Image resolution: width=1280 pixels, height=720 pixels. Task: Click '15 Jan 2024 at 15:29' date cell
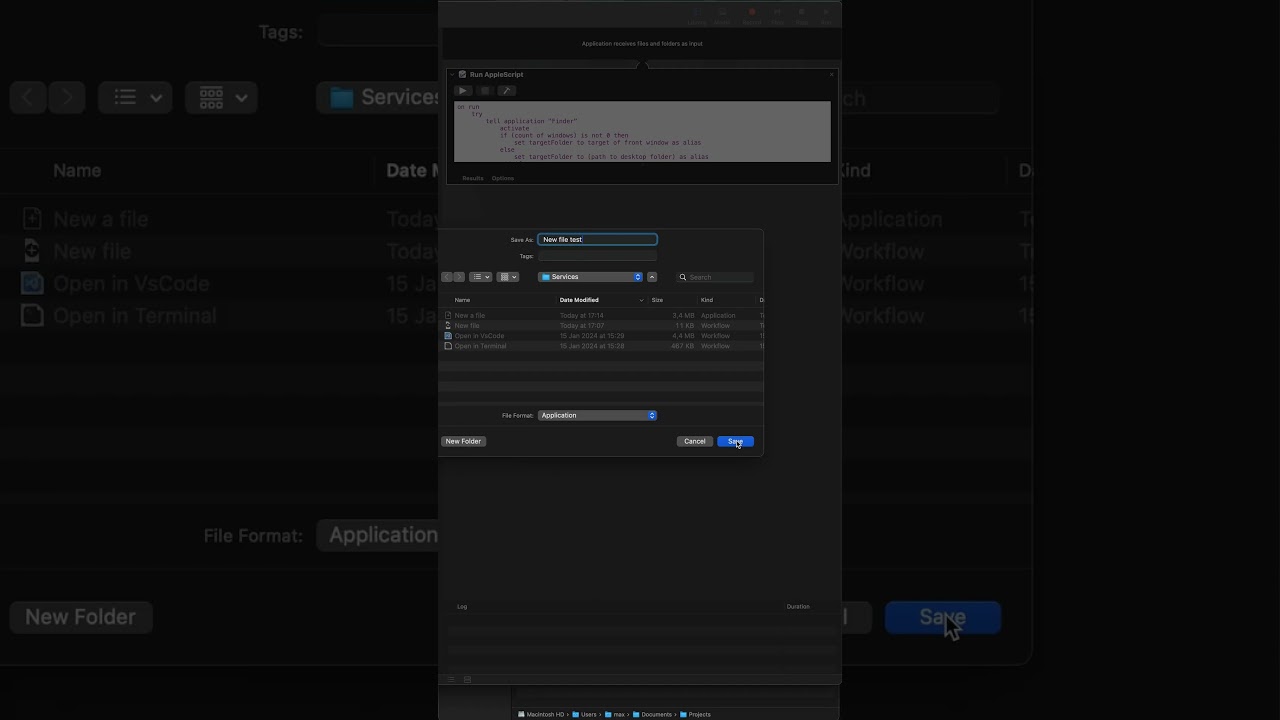[x=592, y=335]
